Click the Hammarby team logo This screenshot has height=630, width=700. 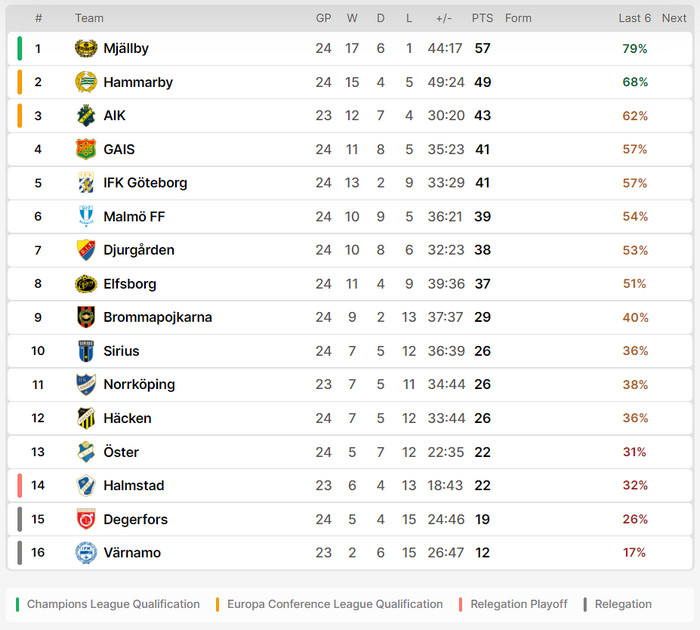(86, 82)
